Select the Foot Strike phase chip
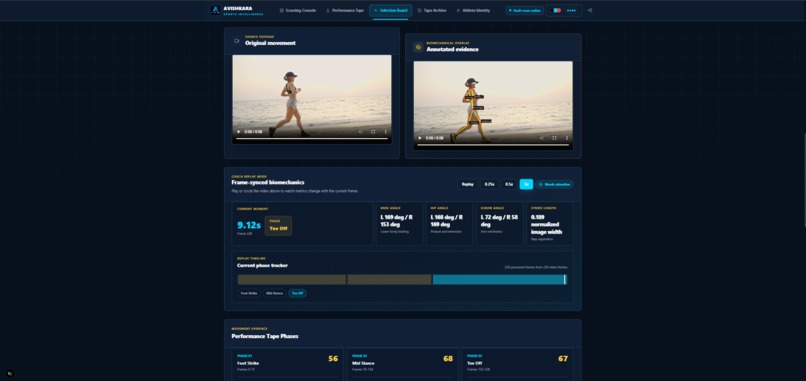Image resolution: width=806 pixels, height=381 pixels. tap(249, 293)
